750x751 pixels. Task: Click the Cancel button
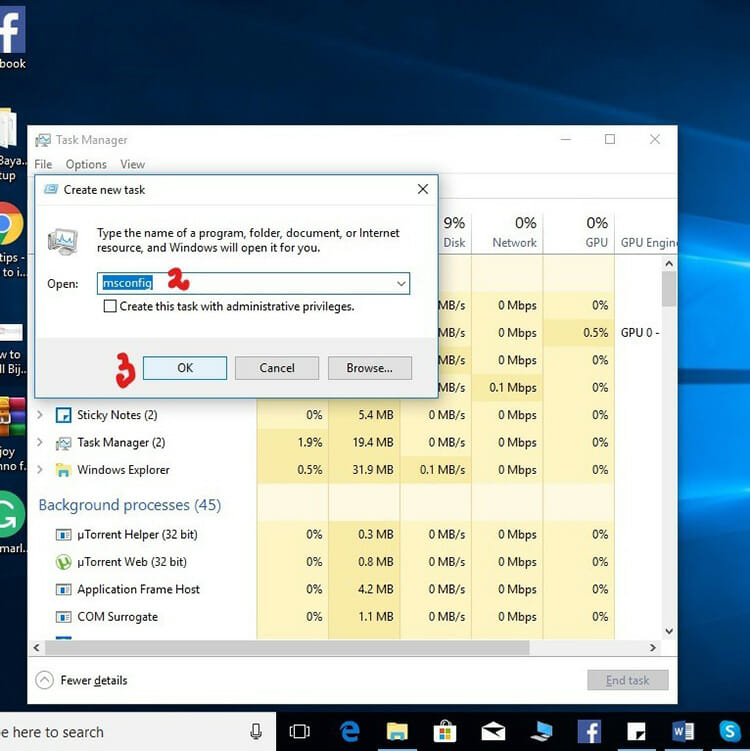click(x=277, y=368)
